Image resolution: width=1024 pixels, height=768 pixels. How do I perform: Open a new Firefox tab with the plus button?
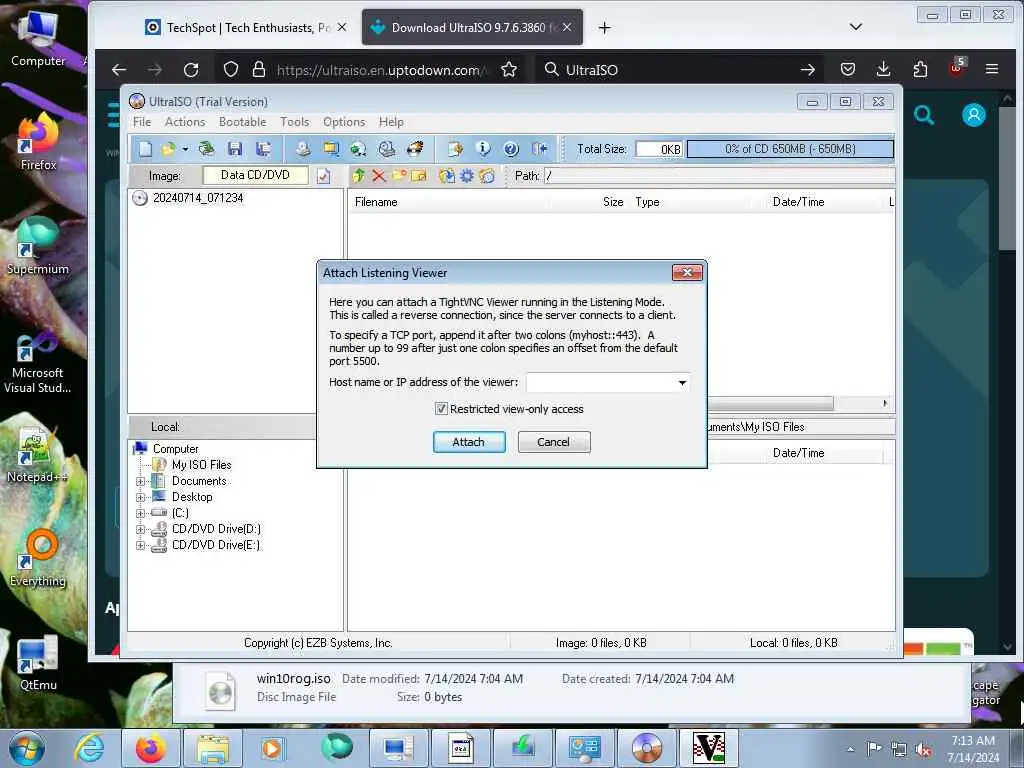[x=605, y=27]
